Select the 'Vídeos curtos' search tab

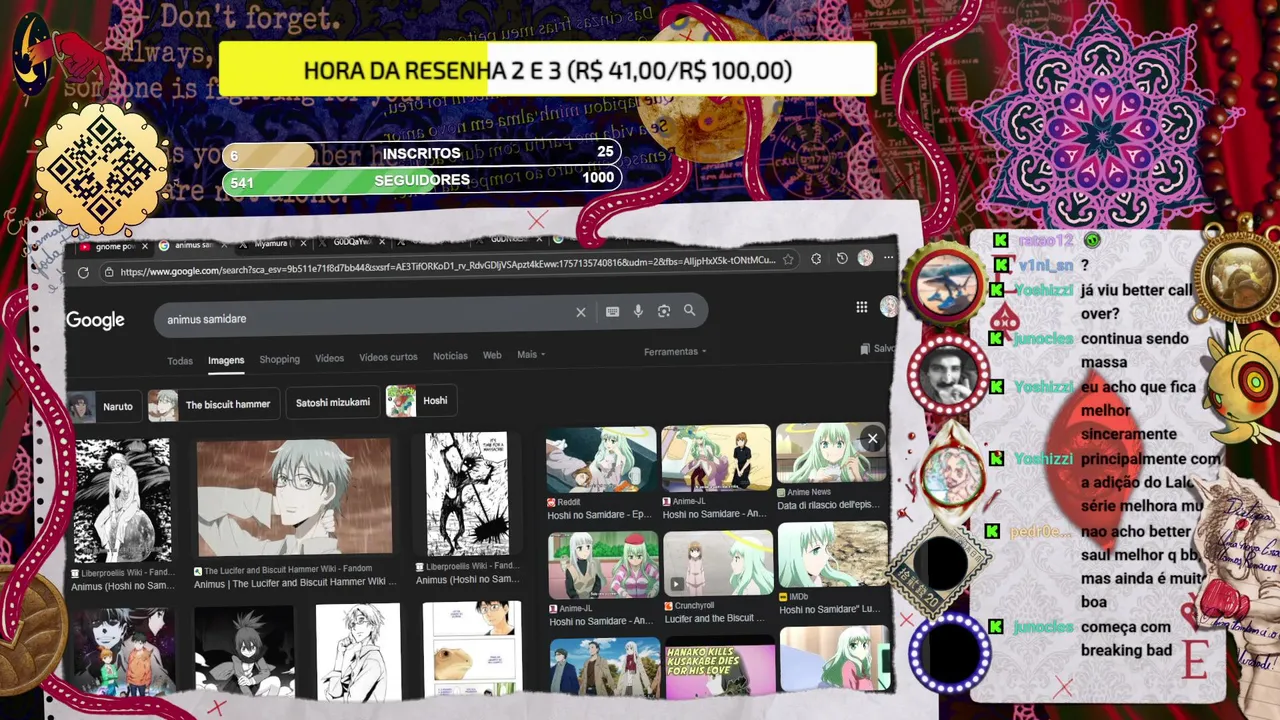388,357
